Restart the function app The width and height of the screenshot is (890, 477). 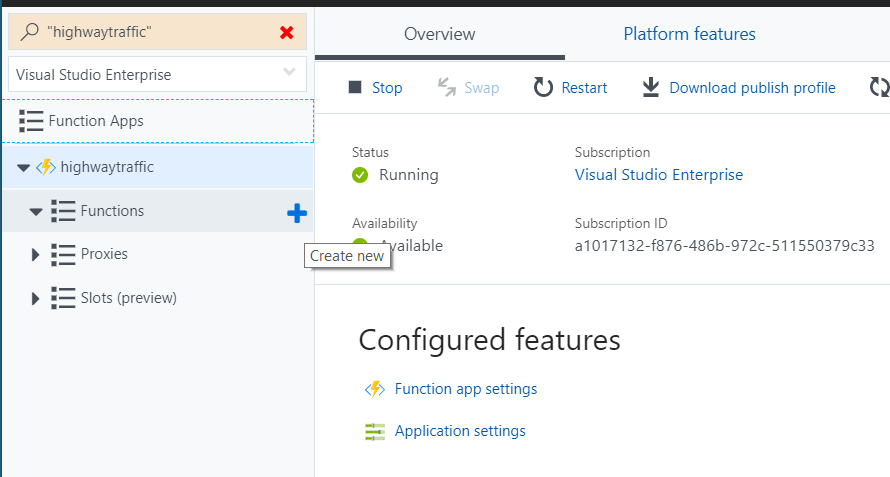[x=584, y=87]
